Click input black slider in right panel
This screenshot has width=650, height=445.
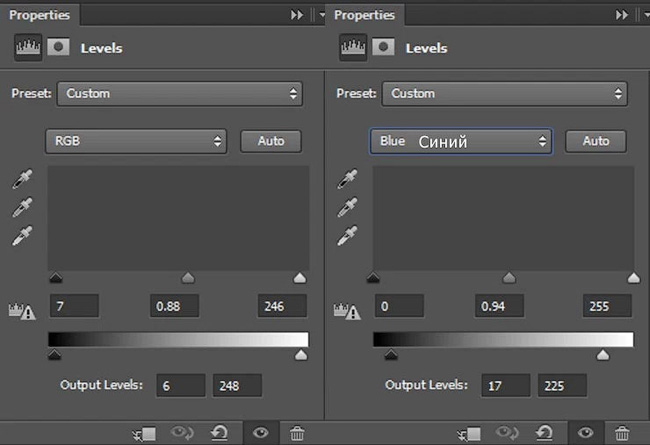click(373, 277)
